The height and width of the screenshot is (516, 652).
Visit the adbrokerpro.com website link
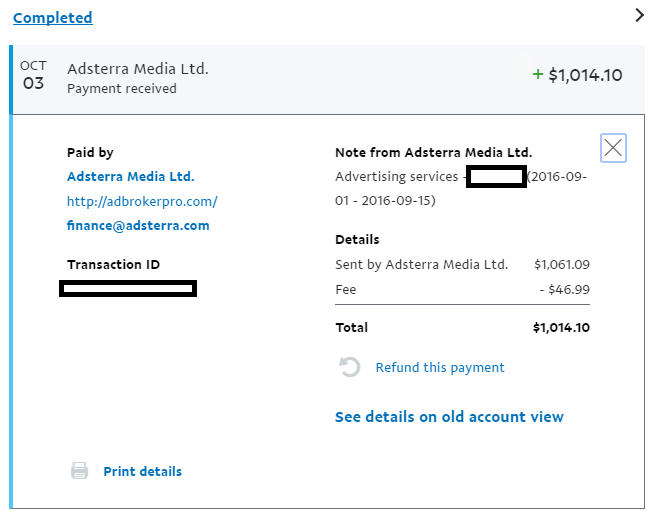click(x=141, y=201)
